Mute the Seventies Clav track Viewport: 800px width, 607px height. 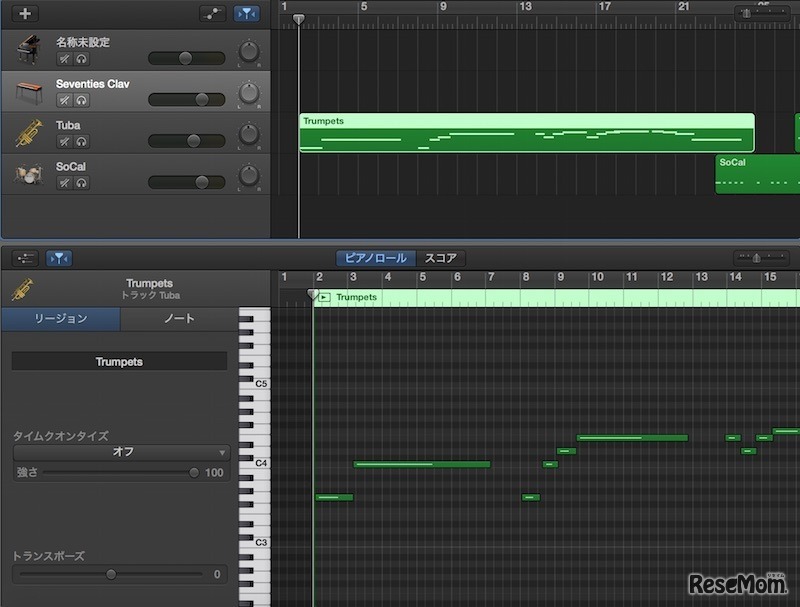click(64, 101)
